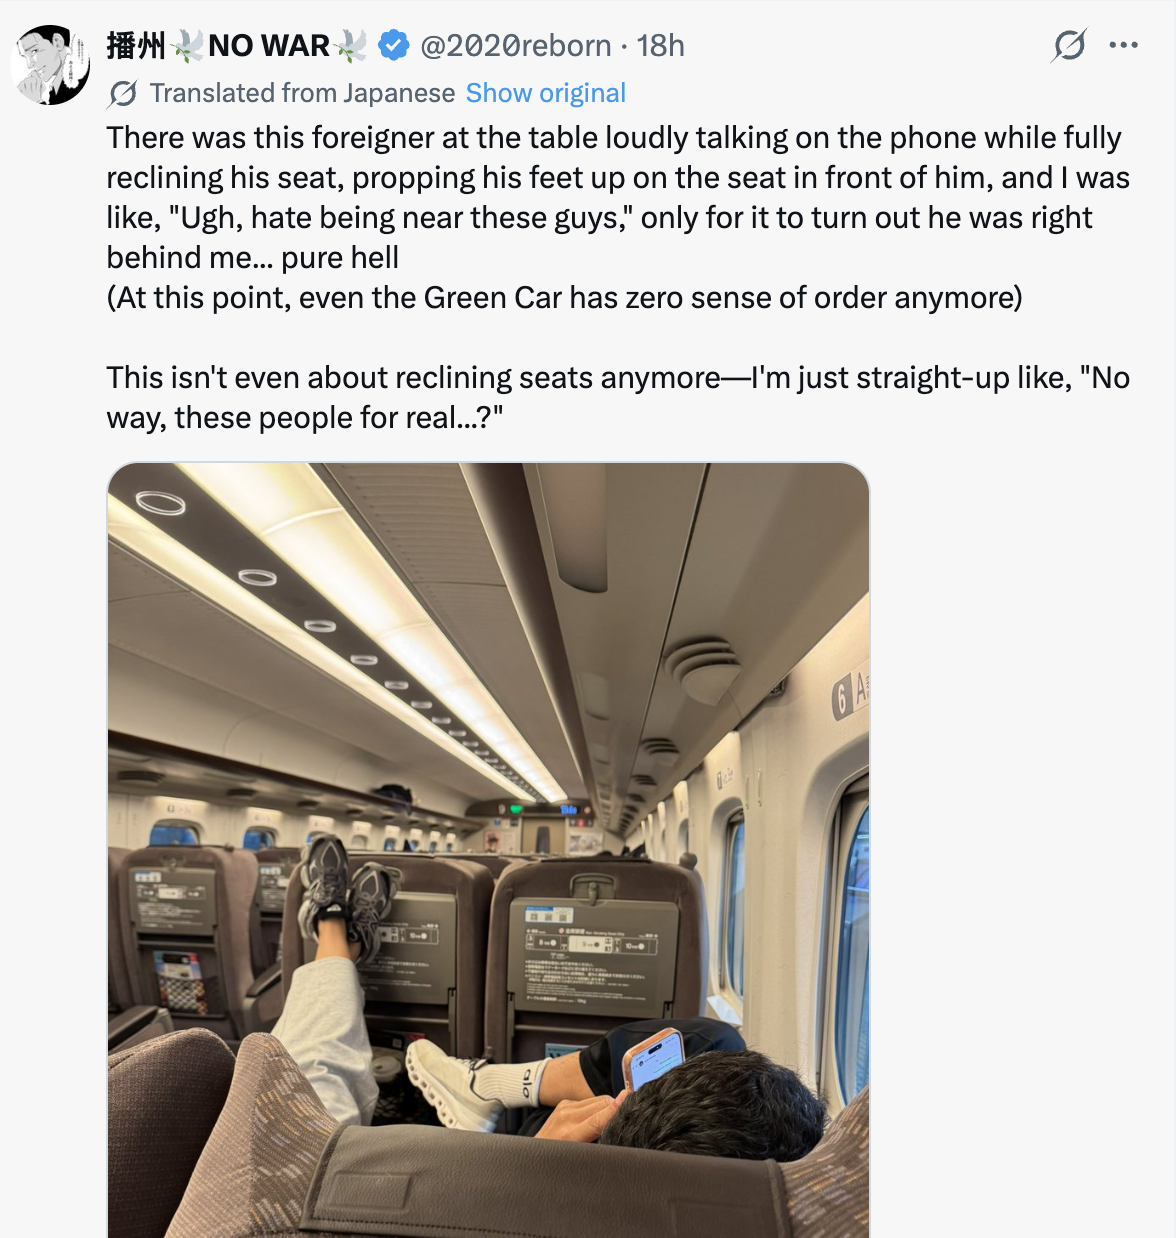
Task: Click the 播州 display name
Action: point(136,45)
